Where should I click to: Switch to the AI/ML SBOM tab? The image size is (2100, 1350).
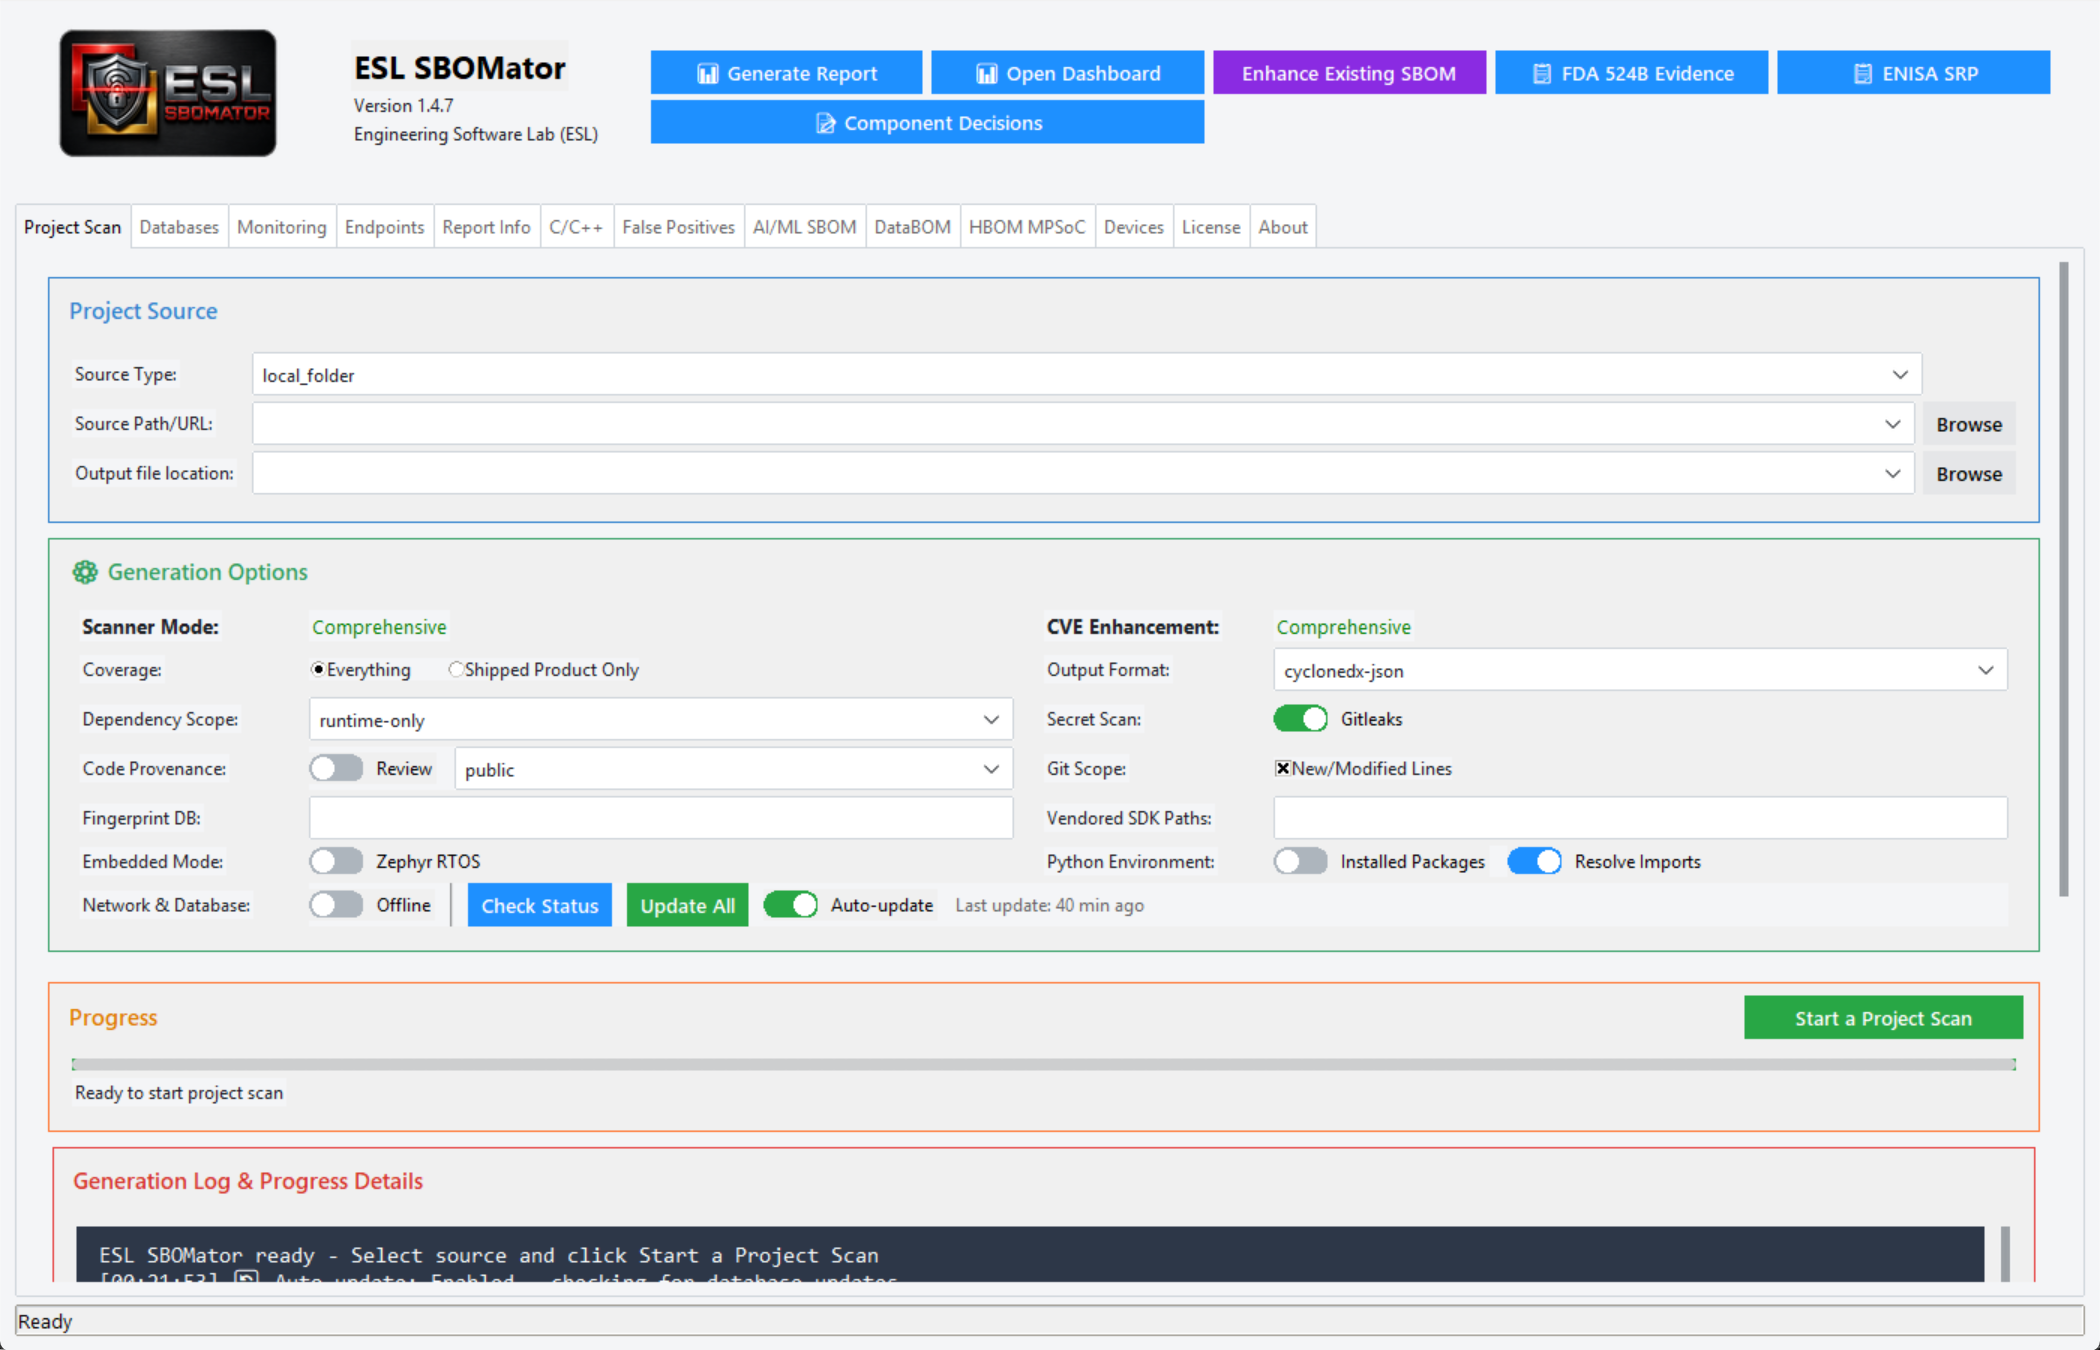[x=804, y=227]
